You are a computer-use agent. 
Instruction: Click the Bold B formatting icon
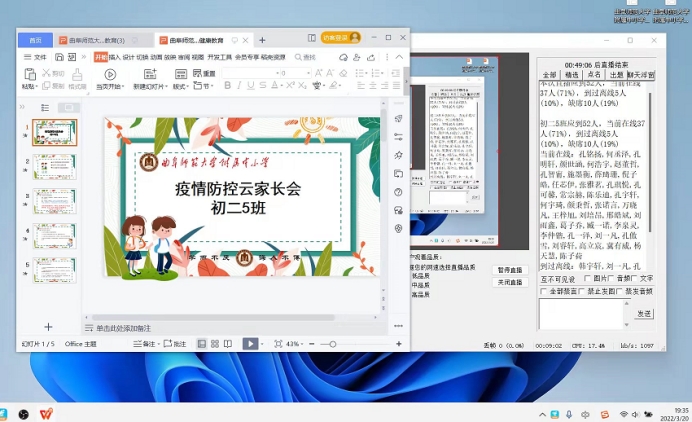228,85
